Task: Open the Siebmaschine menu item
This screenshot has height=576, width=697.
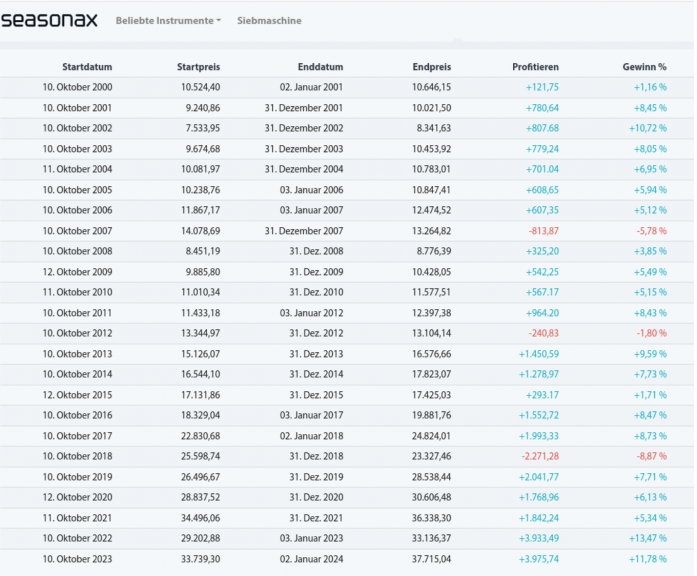Action: click(269, 21)
